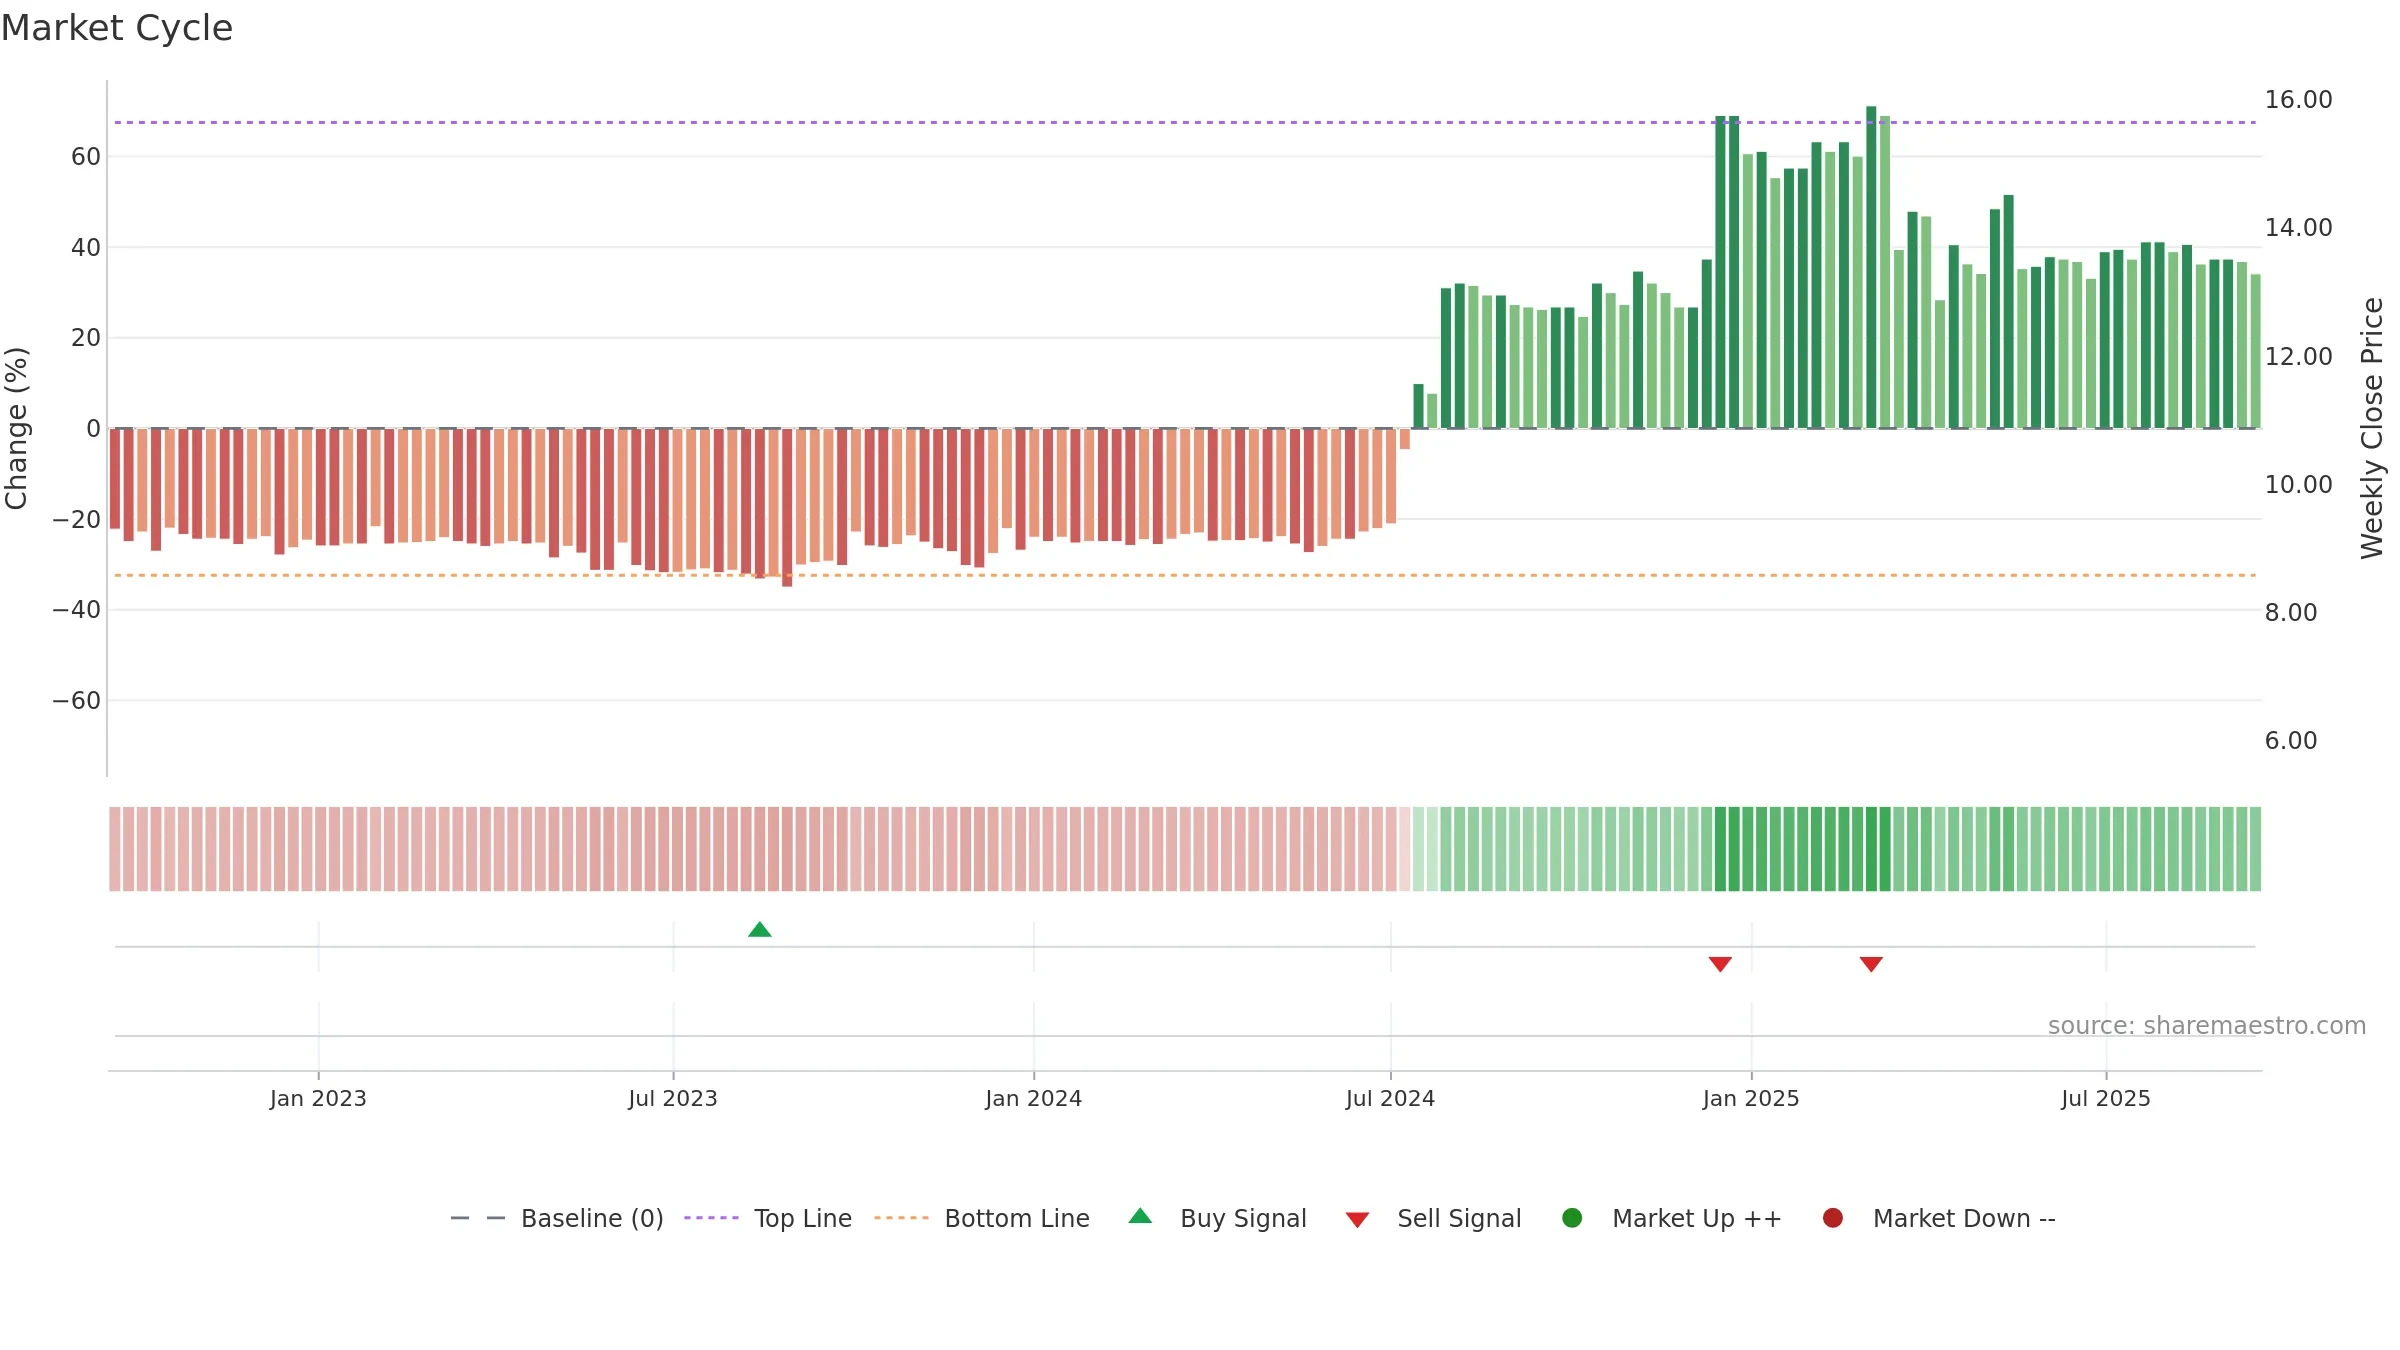
Task: Click the 16.00 price axis label
Action: click(x=2299, y=100)
